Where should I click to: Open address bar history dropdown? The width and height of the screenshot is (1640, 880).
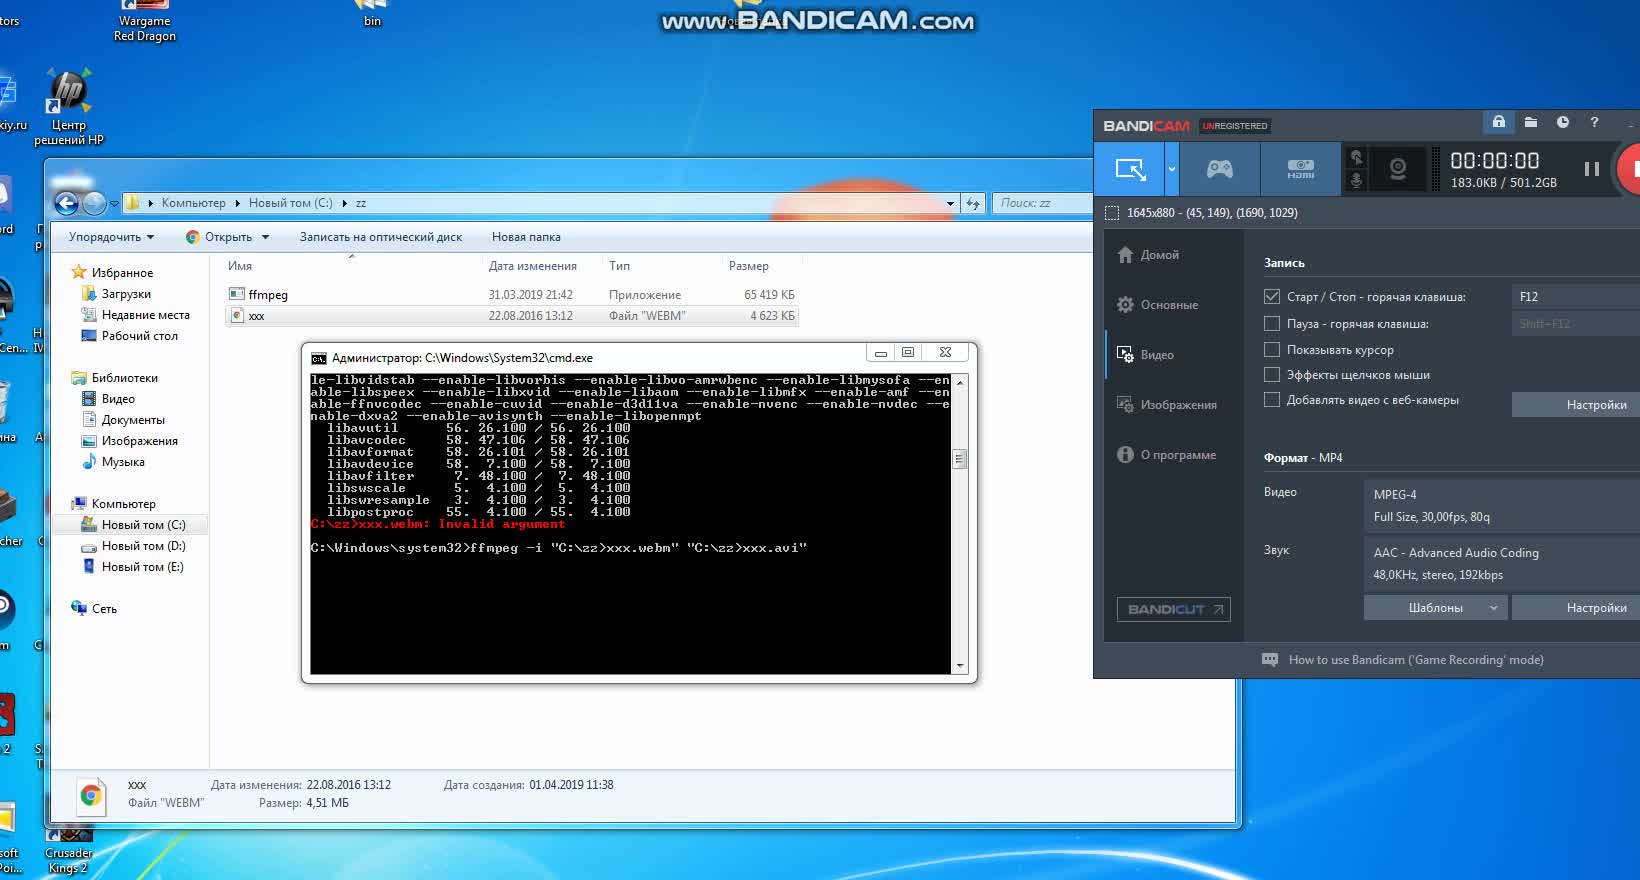[x=950, y=203]
